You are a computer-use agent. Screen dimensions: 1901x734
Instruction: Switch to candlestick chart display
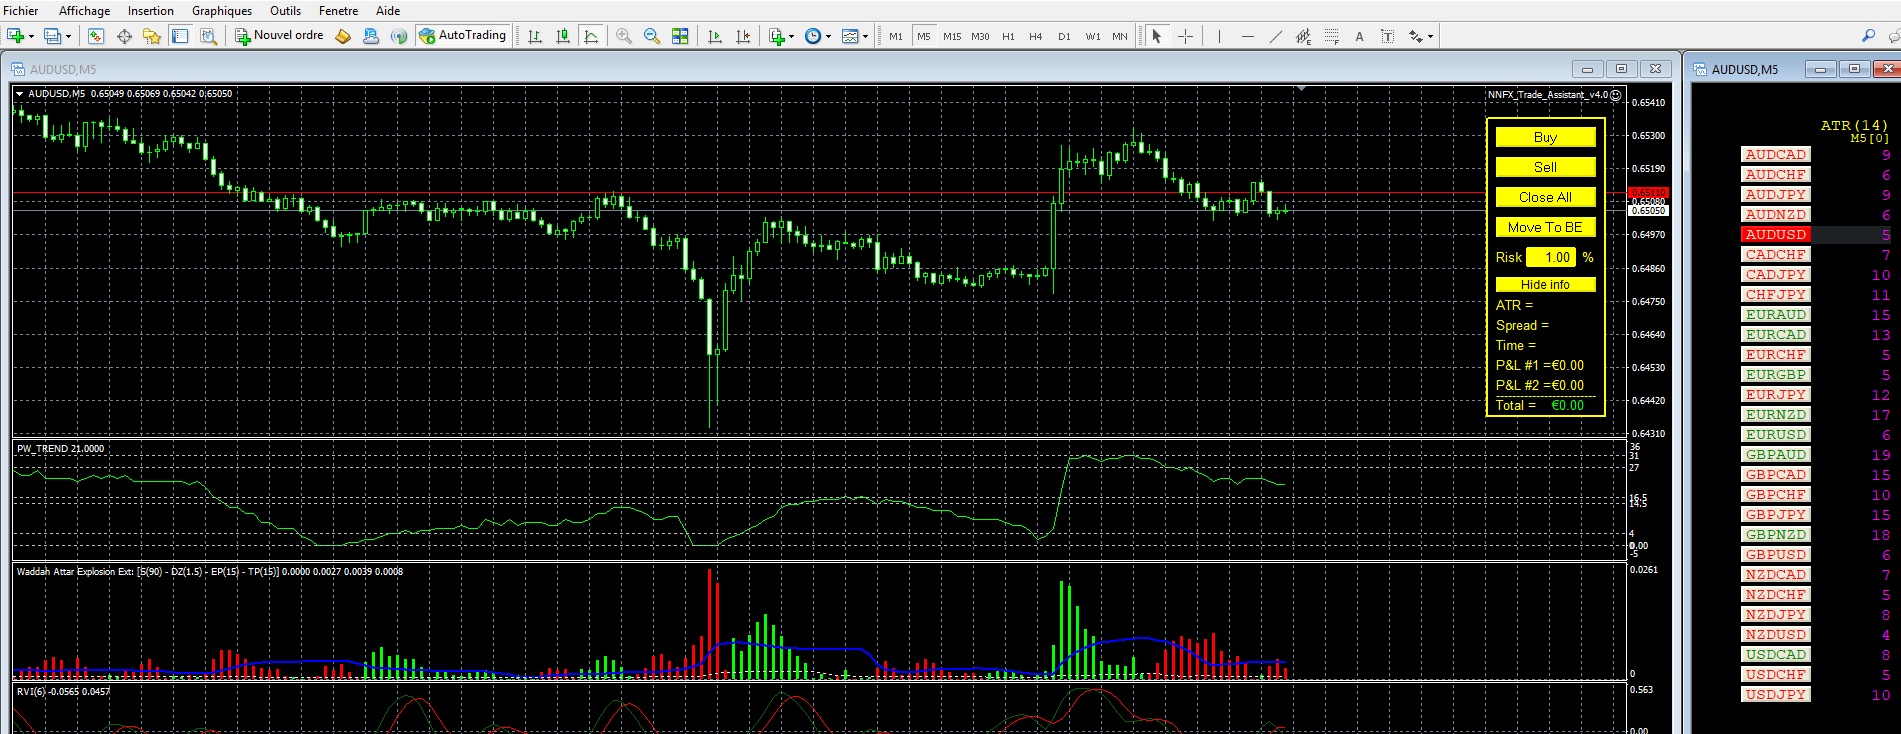pyautogui.click(x=563, y=36)
